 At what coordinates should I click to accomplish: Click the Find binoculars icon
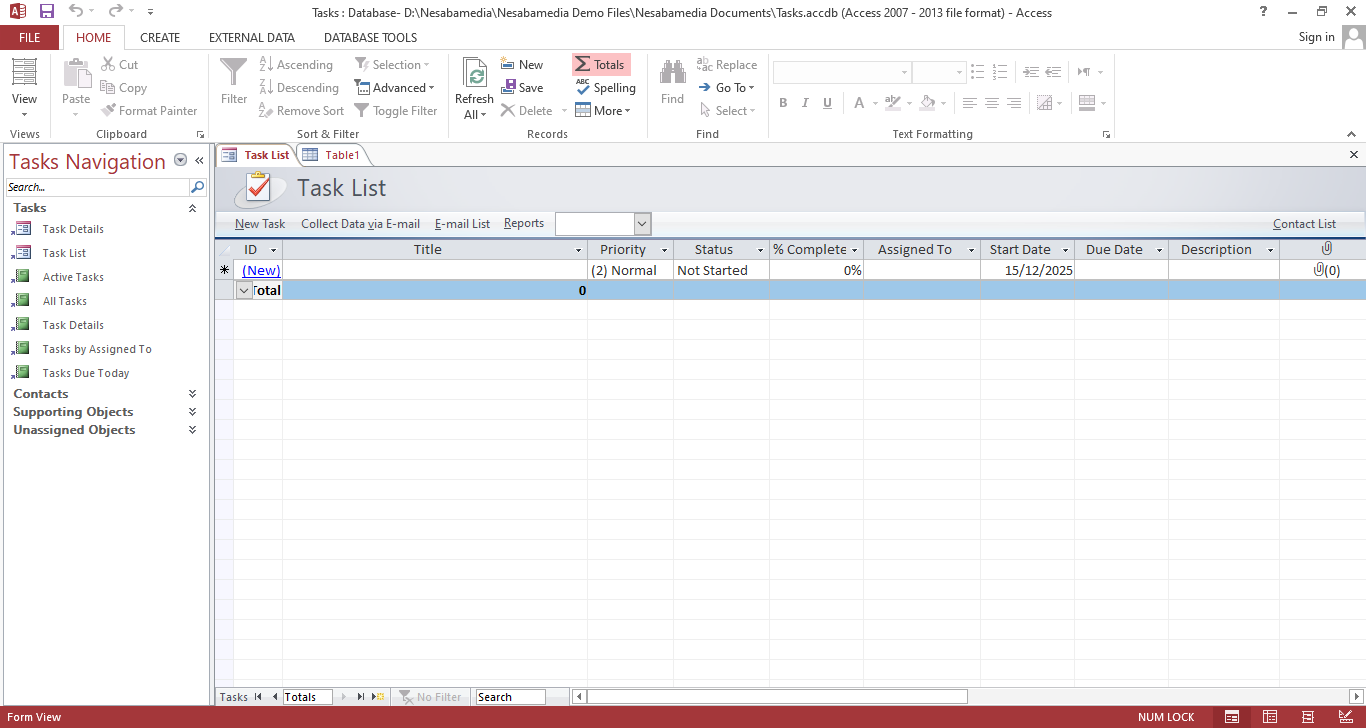[x=672, y=73]
